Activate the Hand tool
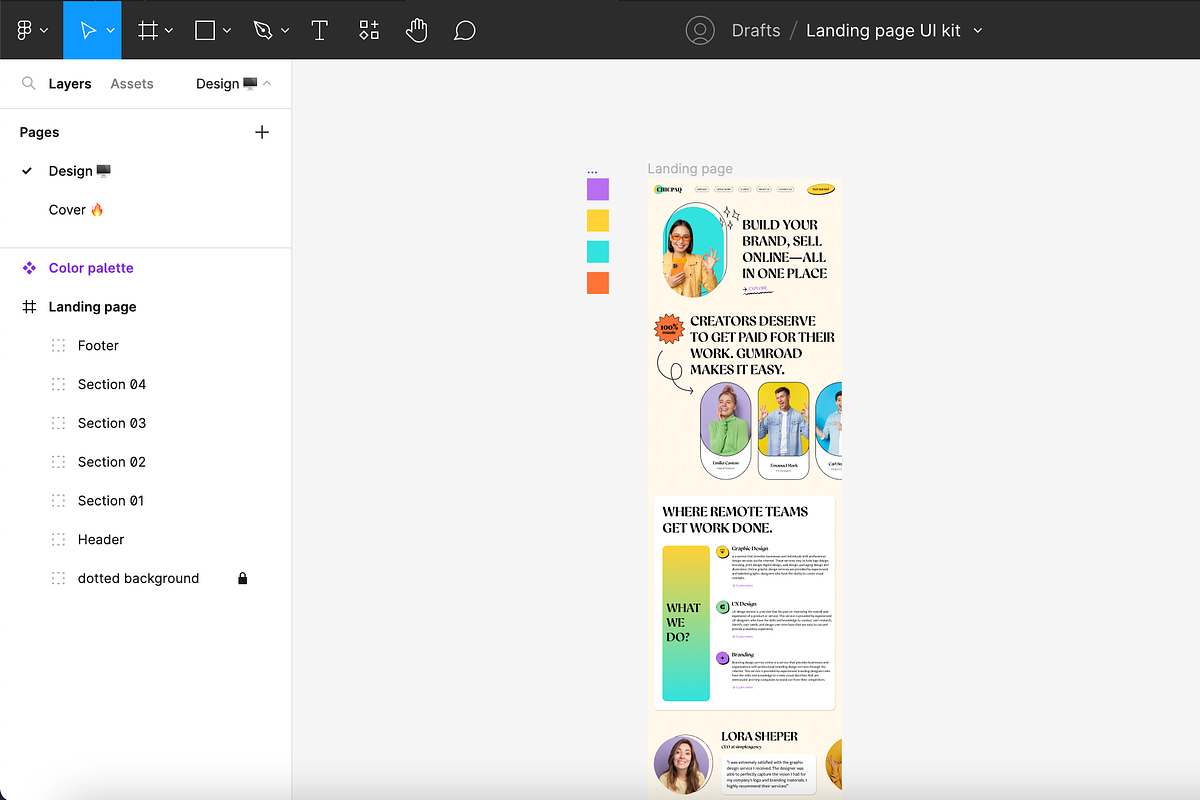The height and width of the screenshot is (800, 1200). coord(417,30)
